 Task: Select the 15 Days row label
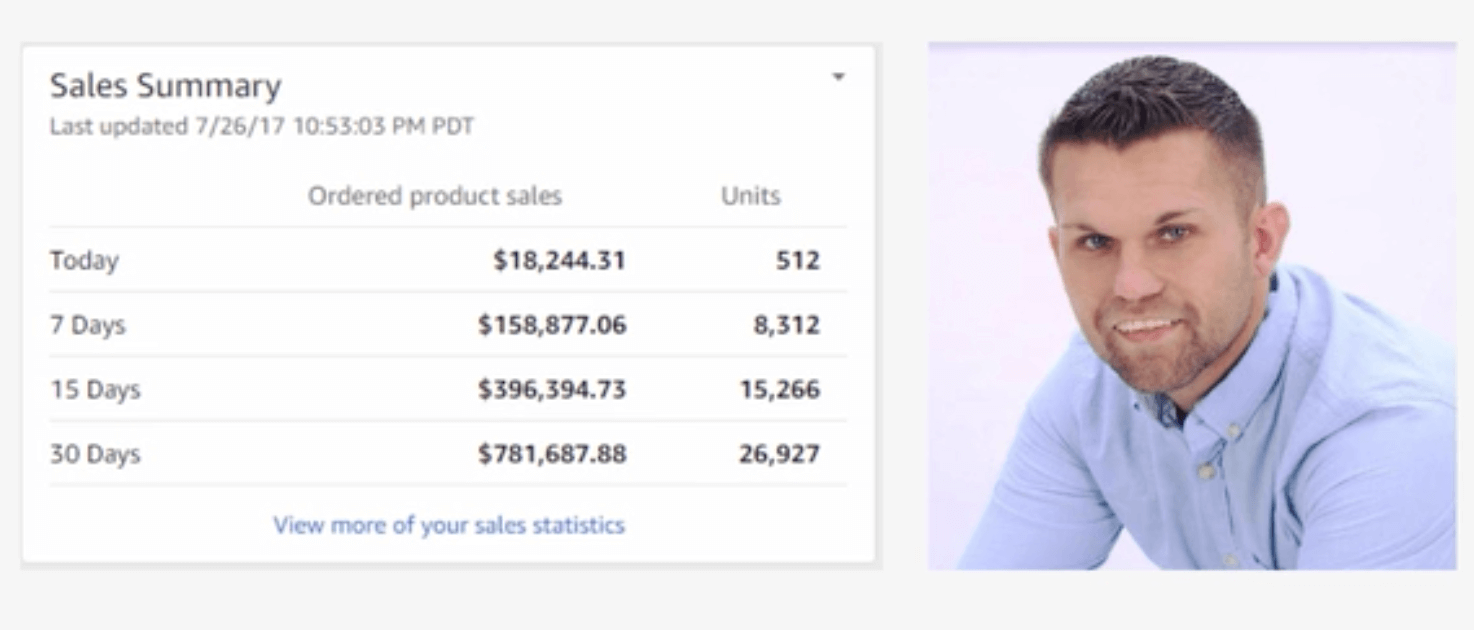tap(96, 390)
